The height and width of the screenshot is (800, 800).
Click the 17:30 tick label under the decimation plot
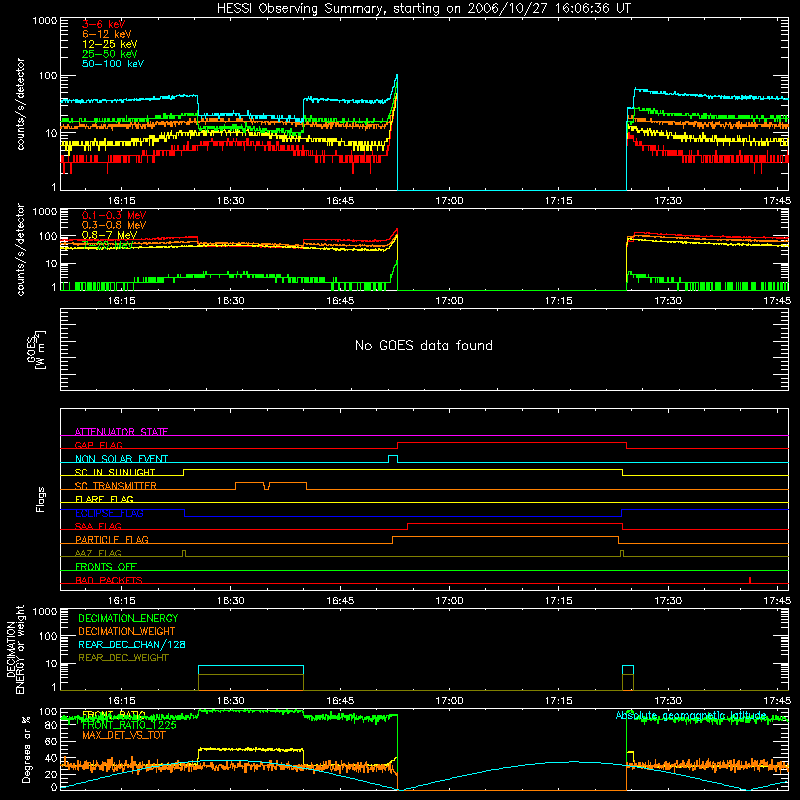coord(668,701)
